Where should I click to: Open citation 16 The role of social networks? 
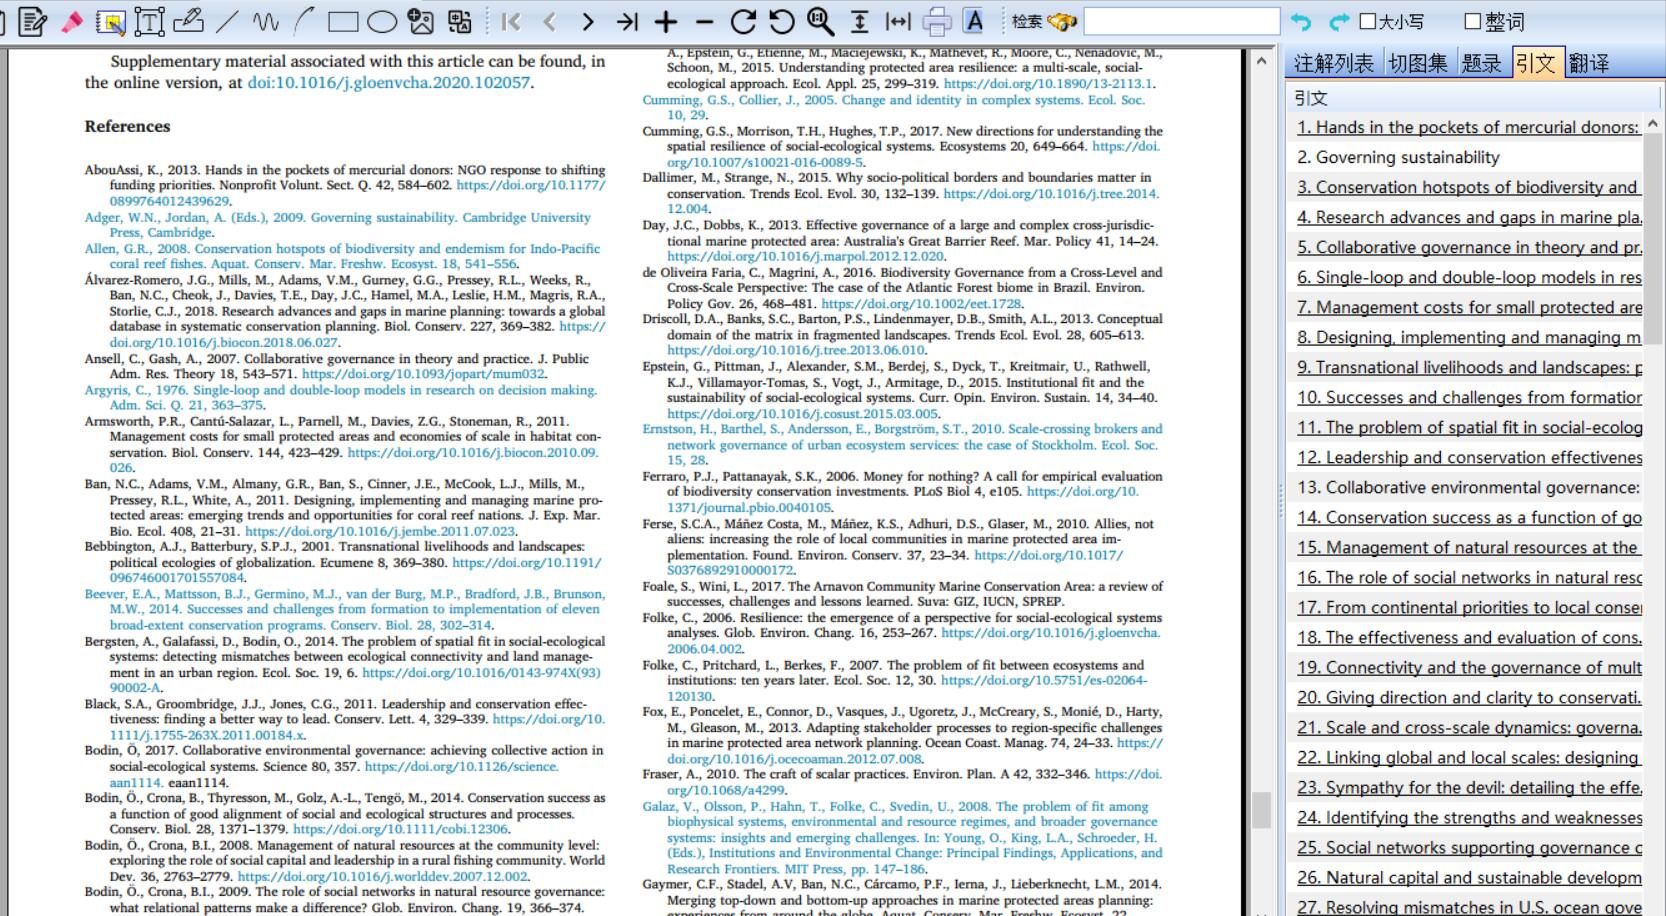[1468, 577]
